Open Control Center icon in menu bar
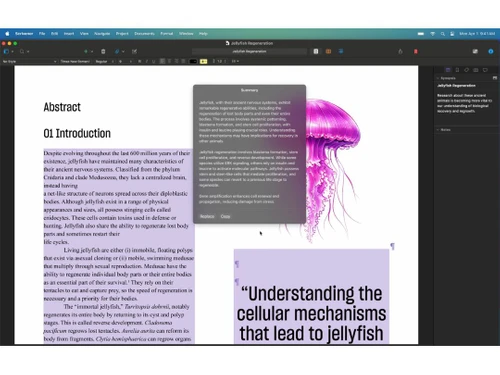 (x=452, y=34)
